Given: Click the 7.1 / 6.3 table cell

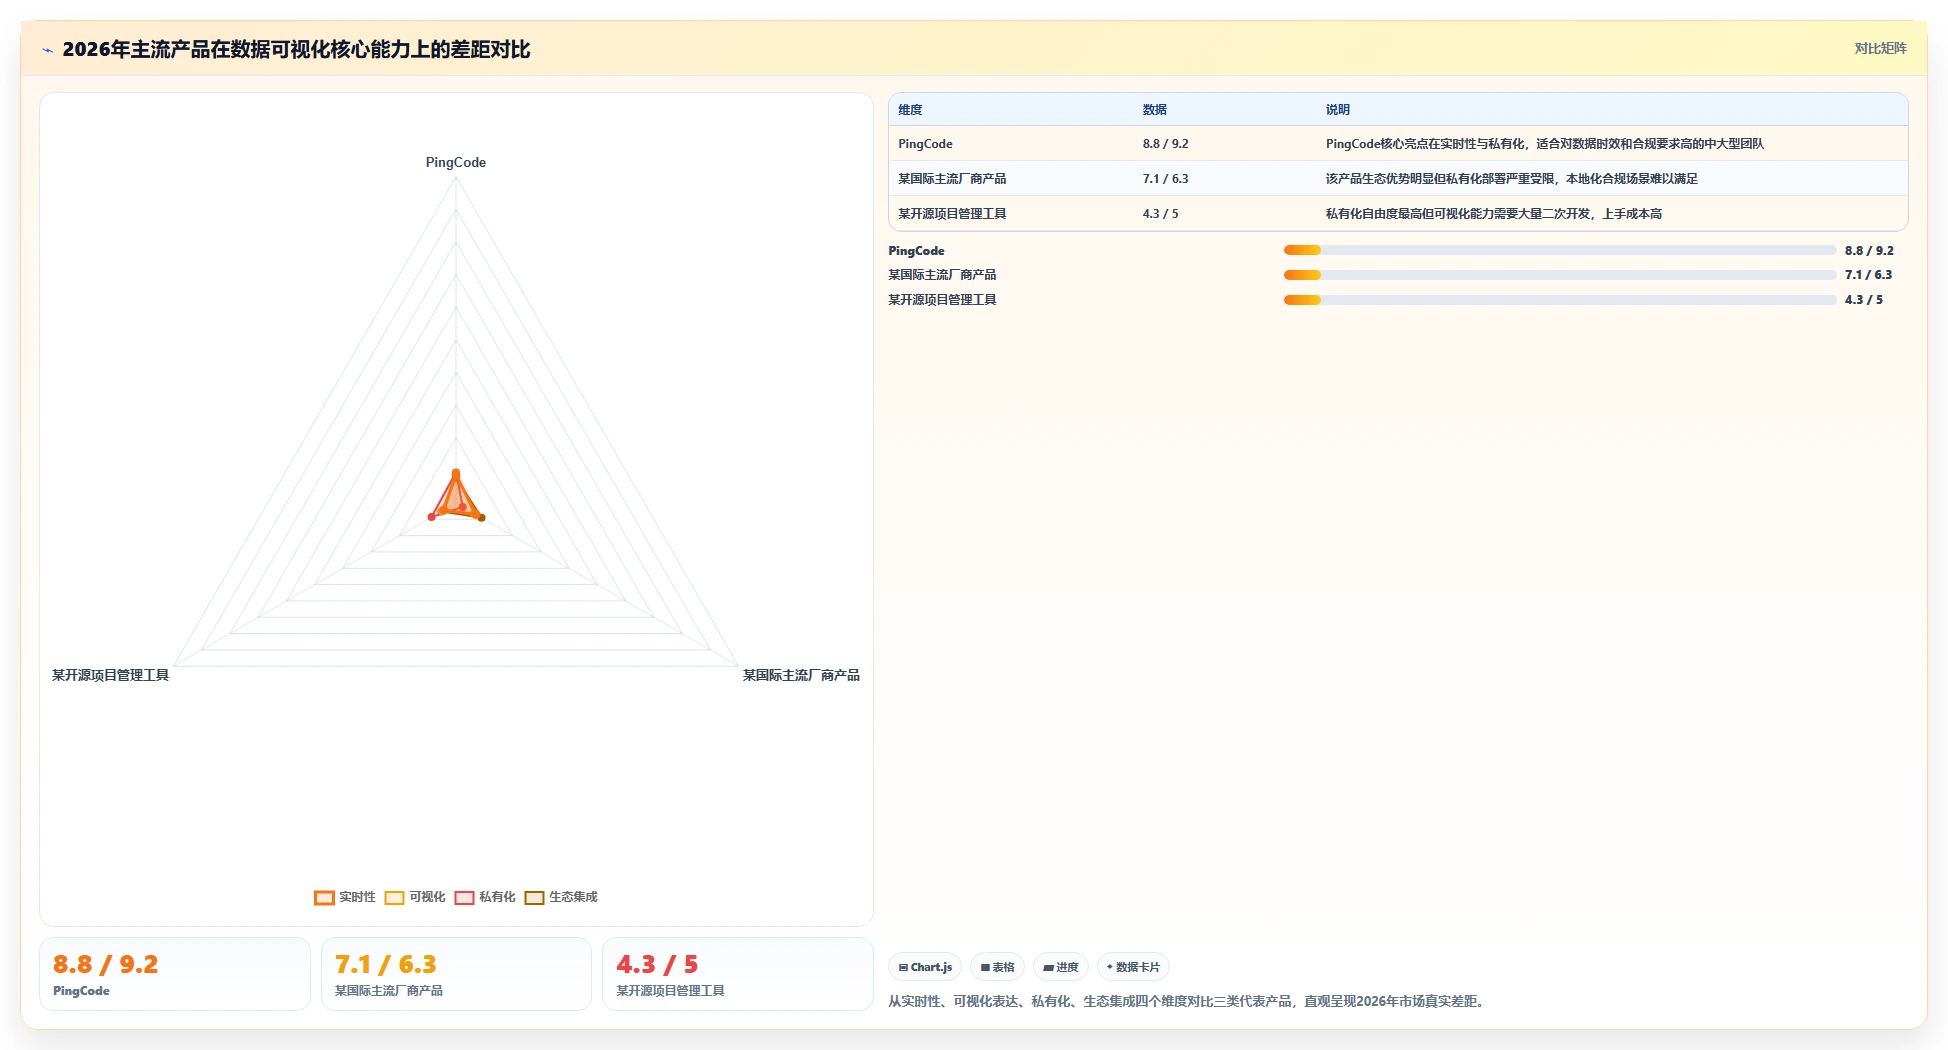Looking at the screenshot, I should tap(1166, 179).
